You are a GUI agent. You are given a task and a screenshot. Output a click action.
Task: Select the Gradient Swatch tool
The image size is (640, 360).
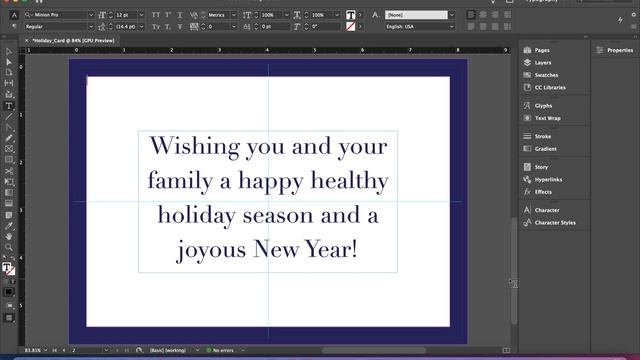(x=9, y=193)
